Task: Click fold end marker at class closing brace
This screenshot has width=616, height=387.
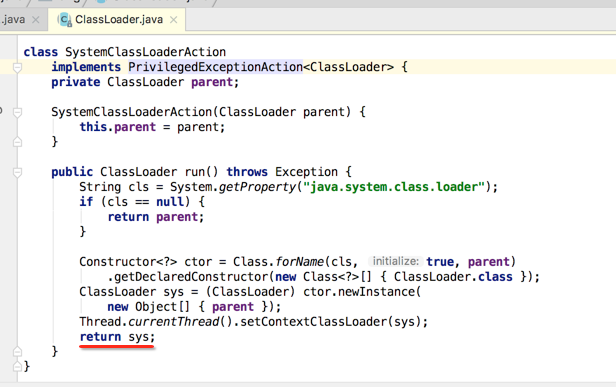Action: [17, 366]
